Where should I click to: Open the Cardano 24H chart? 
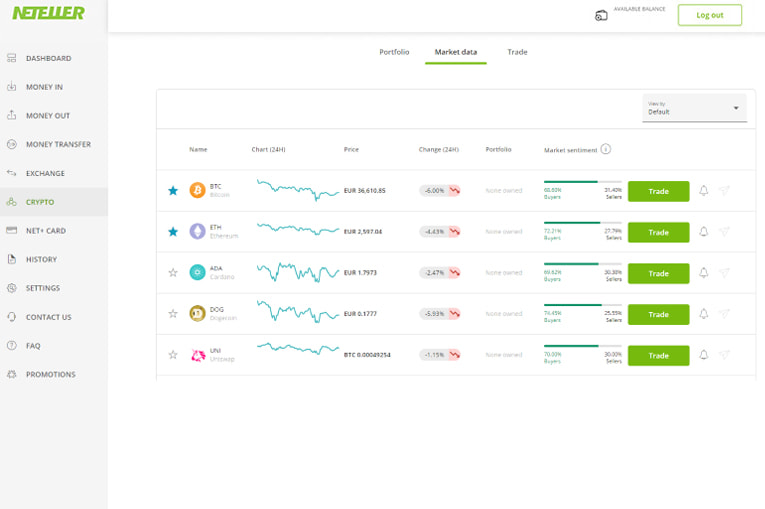298,272
